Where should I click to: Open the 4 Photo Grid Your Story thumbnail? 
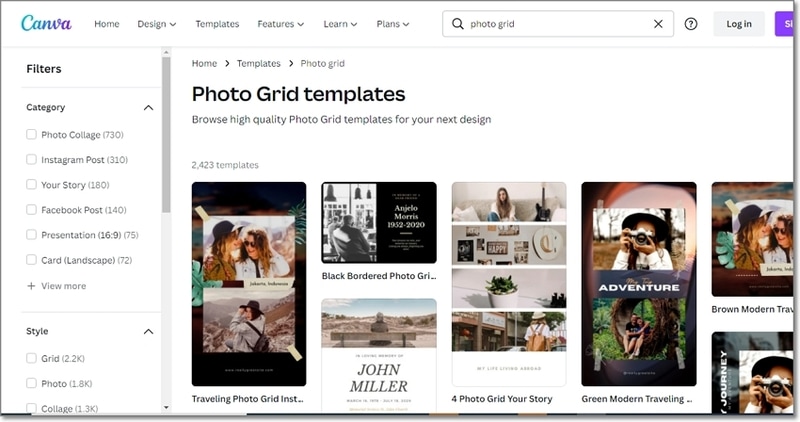[509, 284]
